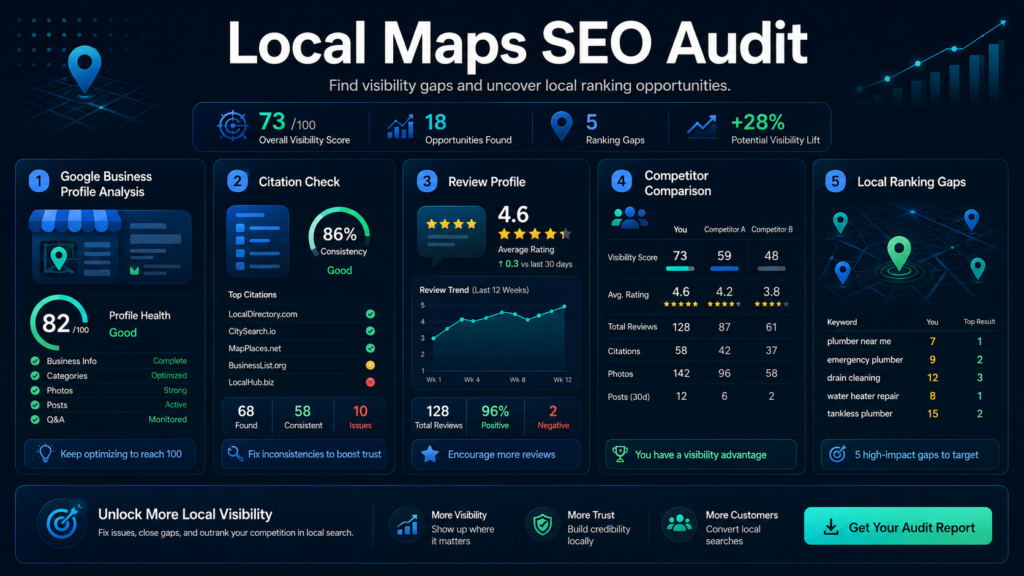Viewport: 1024px width, 576px height.
Task: Click the target icon beside Overall Visibility Score
Action: [x=232, y=125]
